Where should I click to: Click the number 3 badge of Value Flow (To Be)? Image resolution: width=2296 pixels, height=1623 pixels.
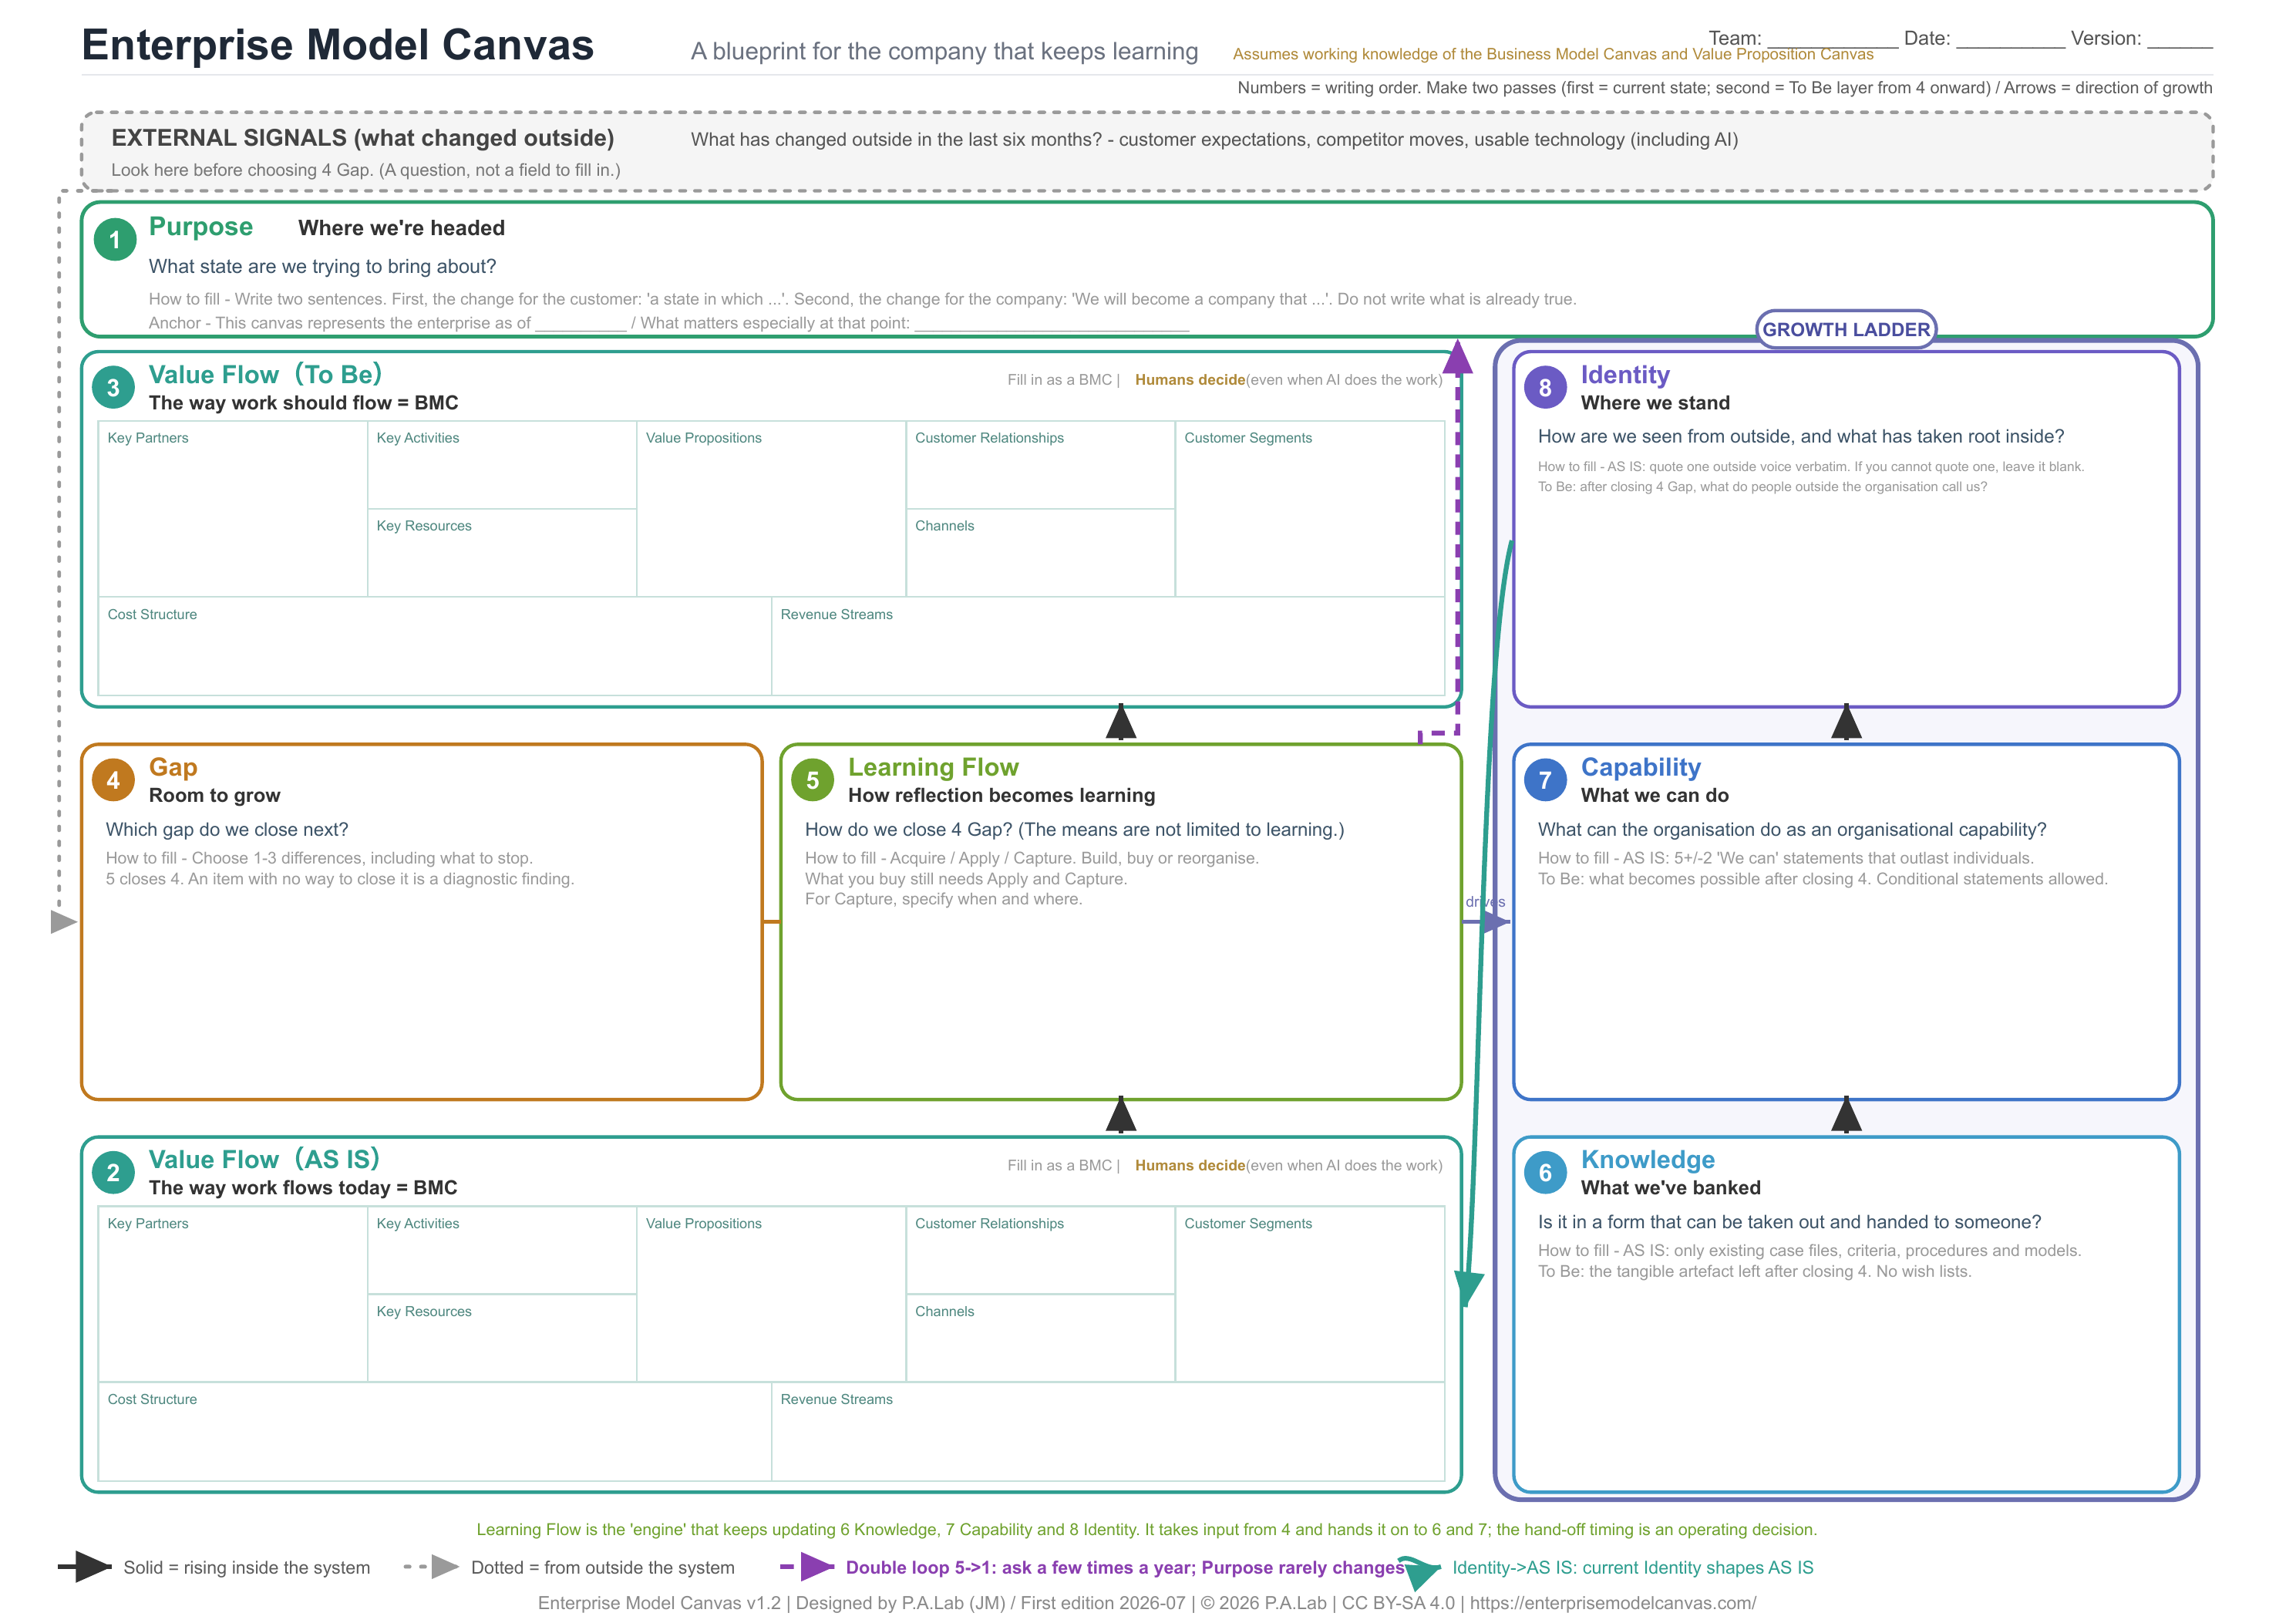(113, 387)
